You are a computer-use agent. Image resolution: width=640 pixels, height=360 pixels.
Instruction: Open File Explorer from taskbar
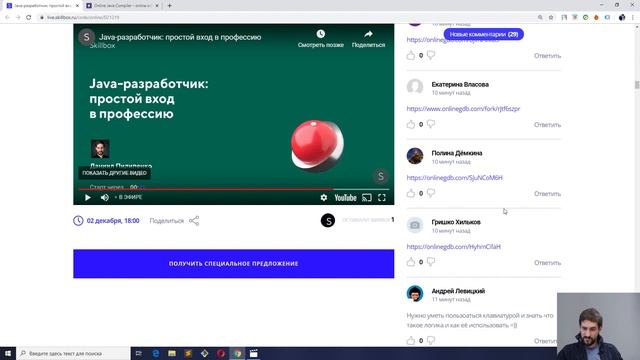(172, 353)
